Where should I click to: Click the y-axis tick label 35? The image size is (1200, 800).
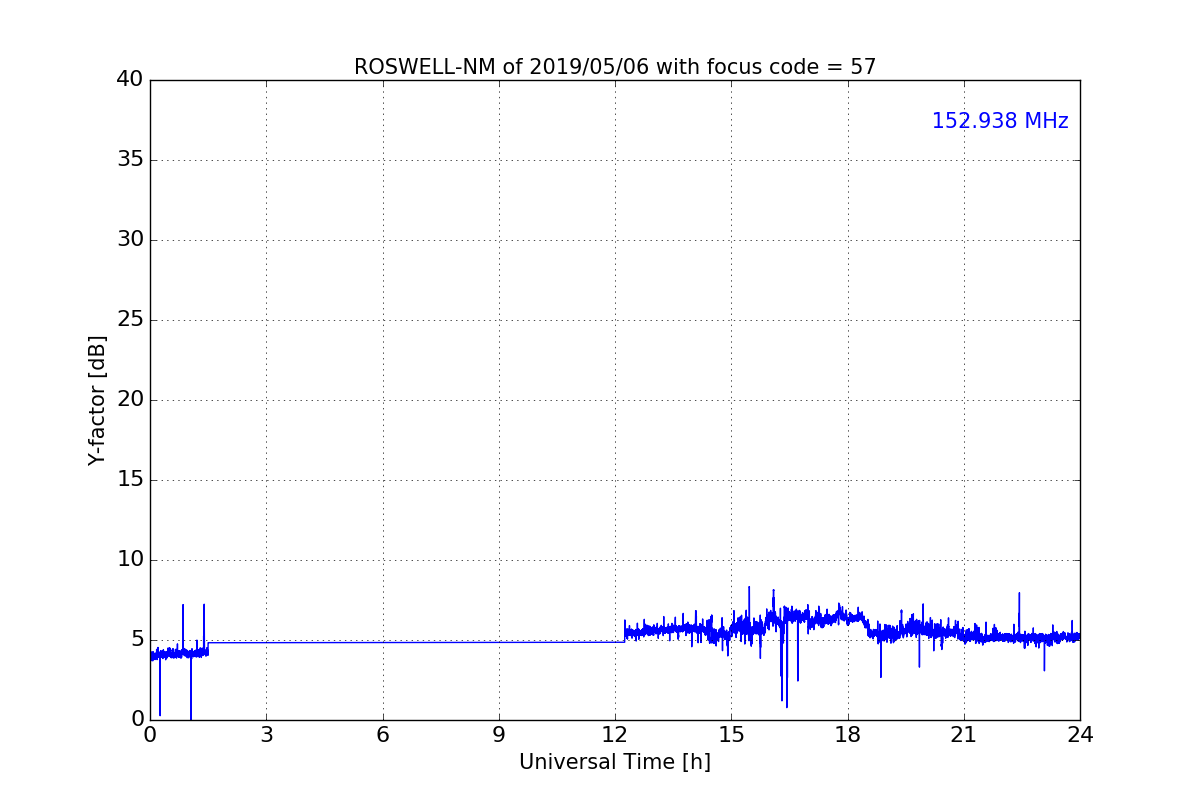(x=130, y=160)
